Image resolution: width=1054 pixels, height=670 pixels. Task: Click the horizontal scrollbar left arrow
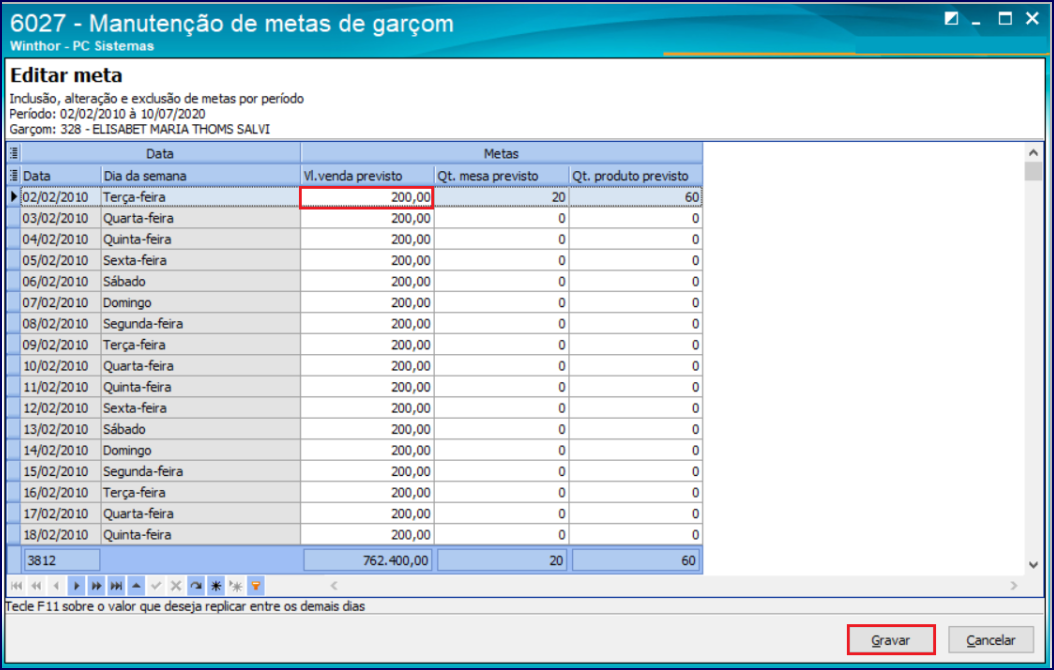click(333, 586)
